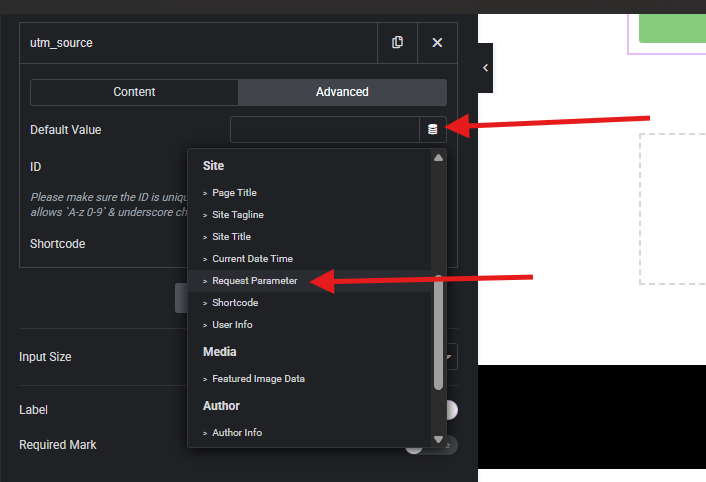Click the duplicate icon for utm_source field
This screenshot has height=482, width=706.
click(397, 43)
